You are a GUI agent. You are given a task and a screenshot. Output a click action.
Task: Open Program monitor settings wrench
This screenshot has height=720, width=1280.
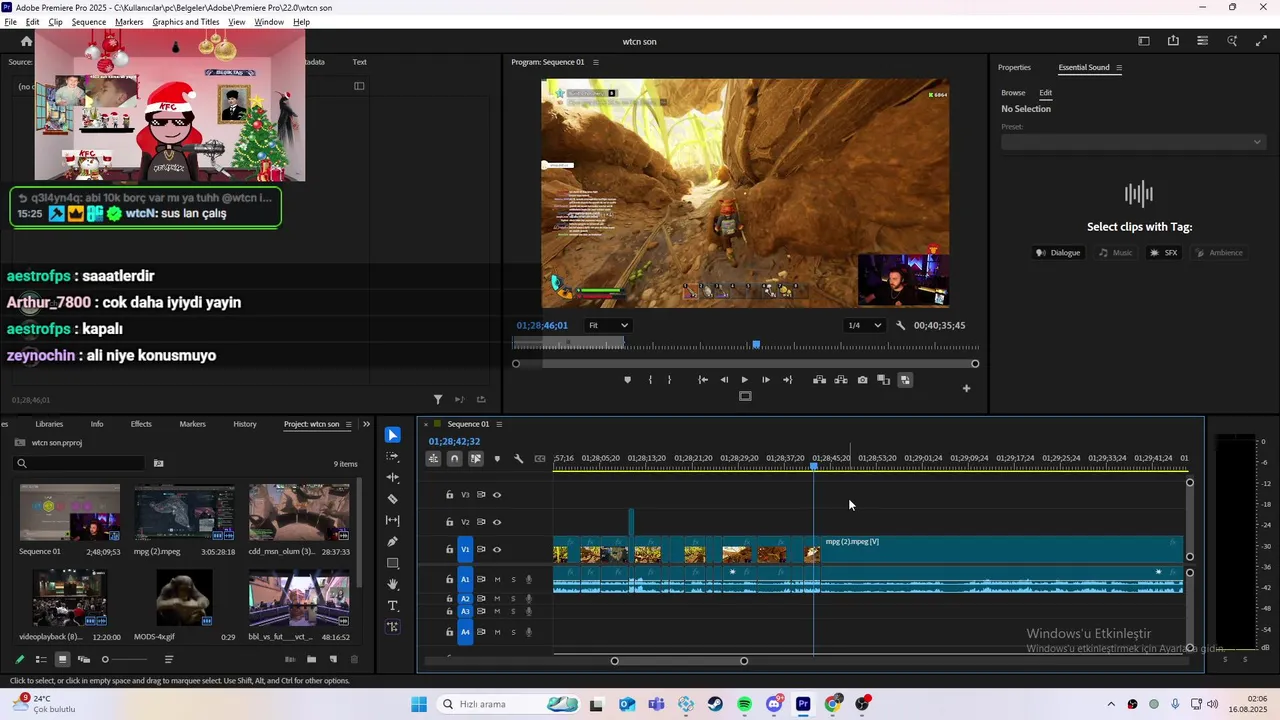tap(900, 325)
